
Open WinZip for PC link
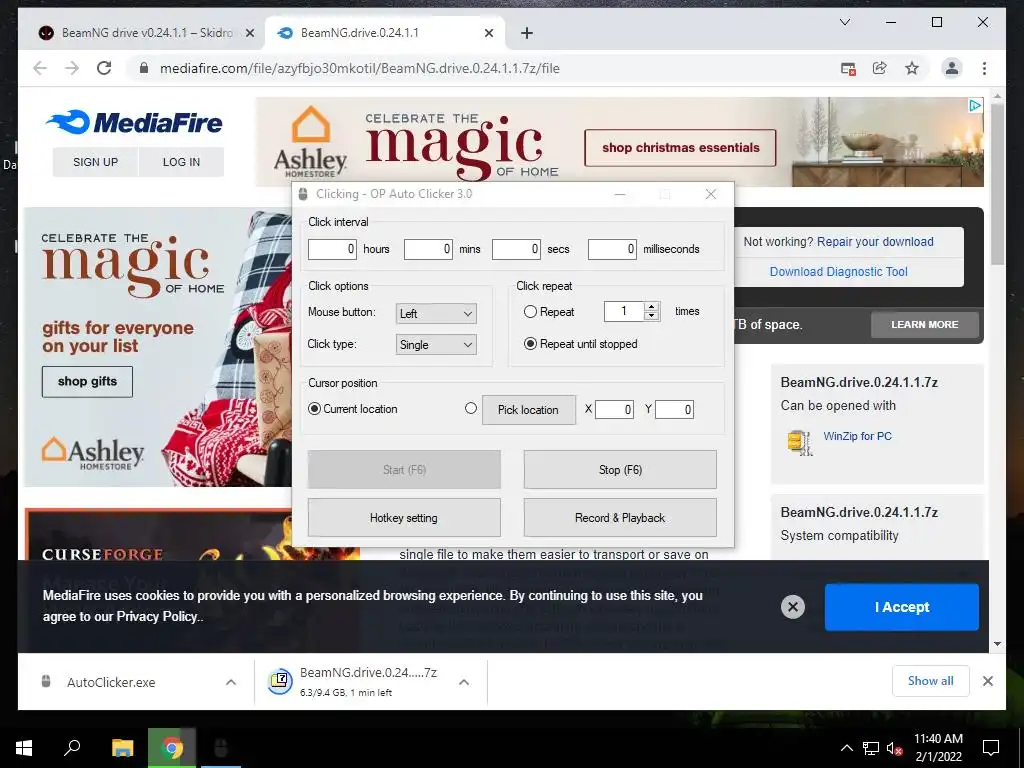(857, 436)
